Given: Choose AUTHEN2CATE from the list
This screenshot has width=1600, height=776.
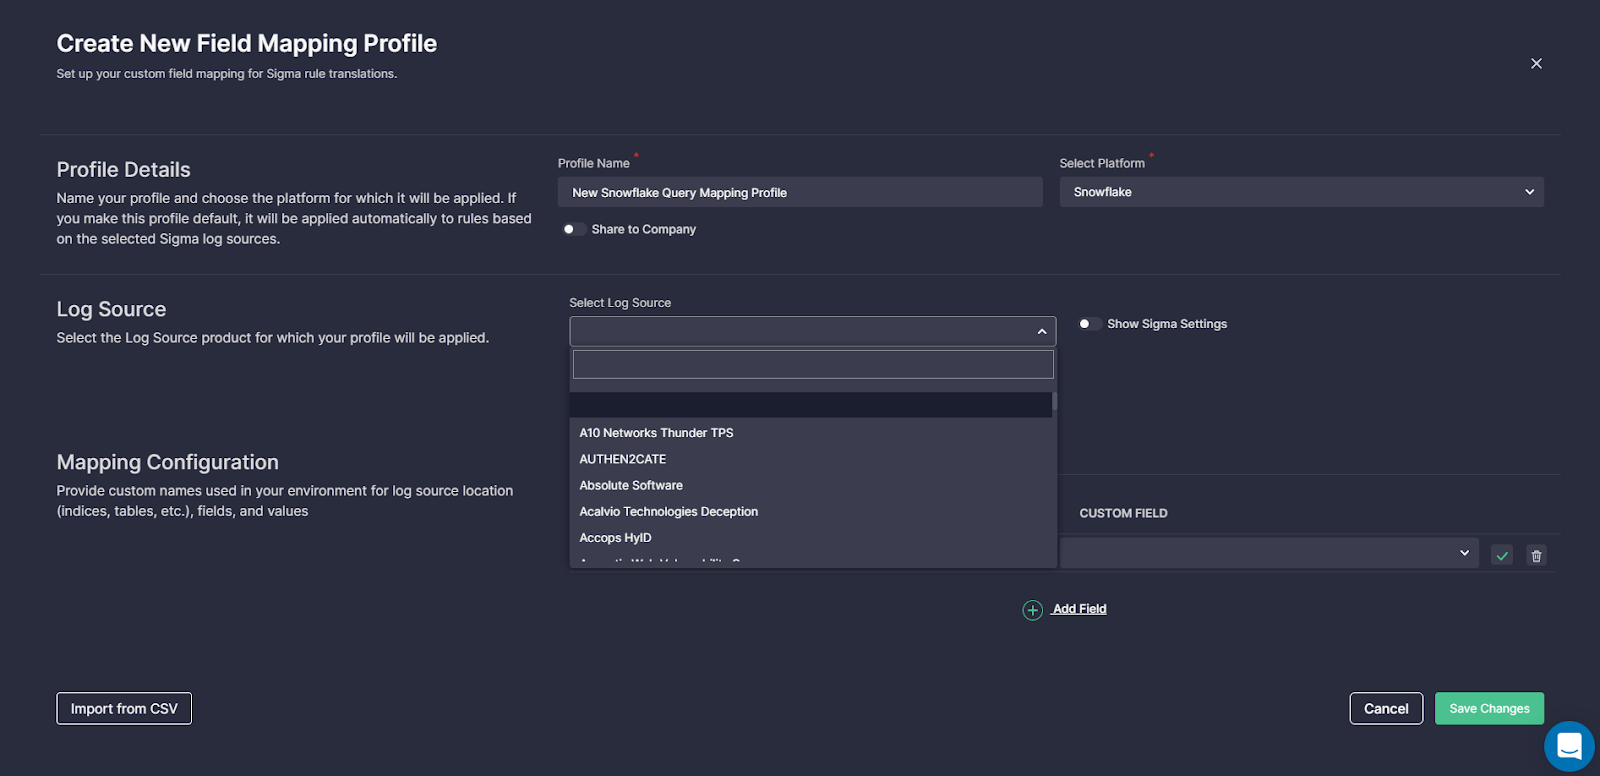Looking at the screenshot, I should (622, 459).
